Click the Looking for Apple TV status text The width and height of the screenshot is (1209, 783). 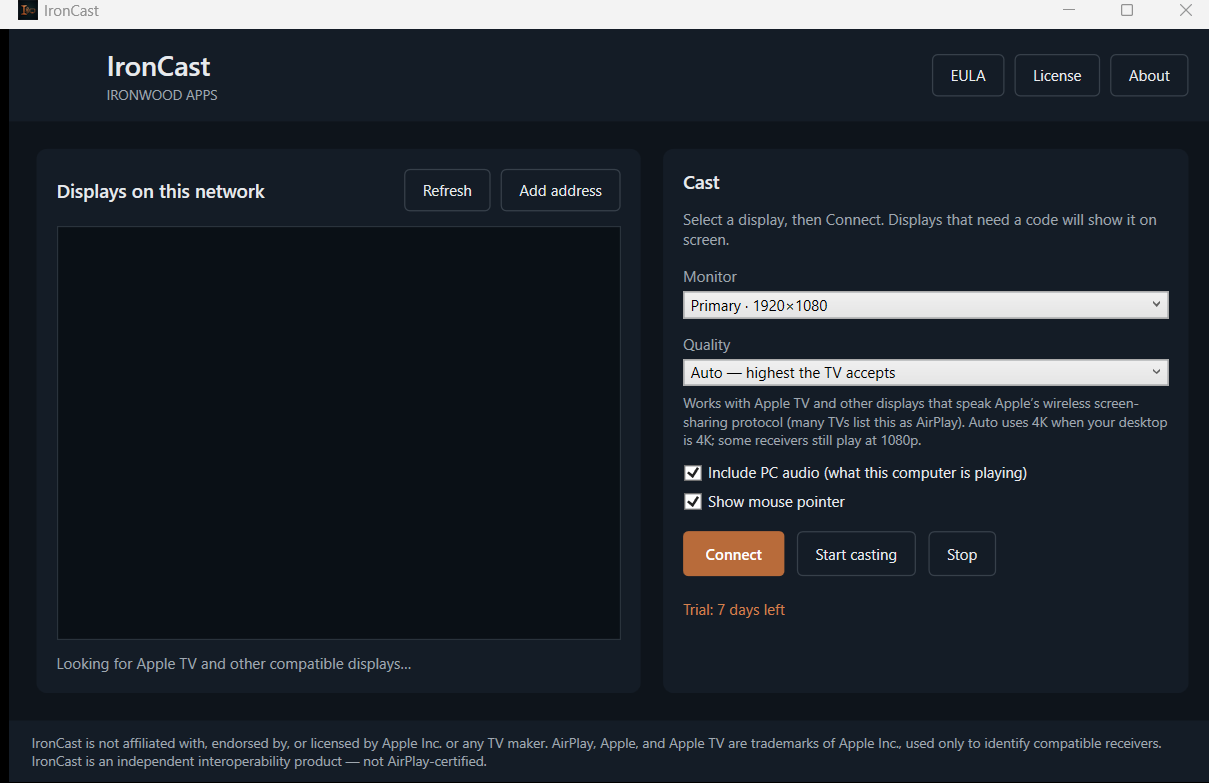click(x=234, y=663)
